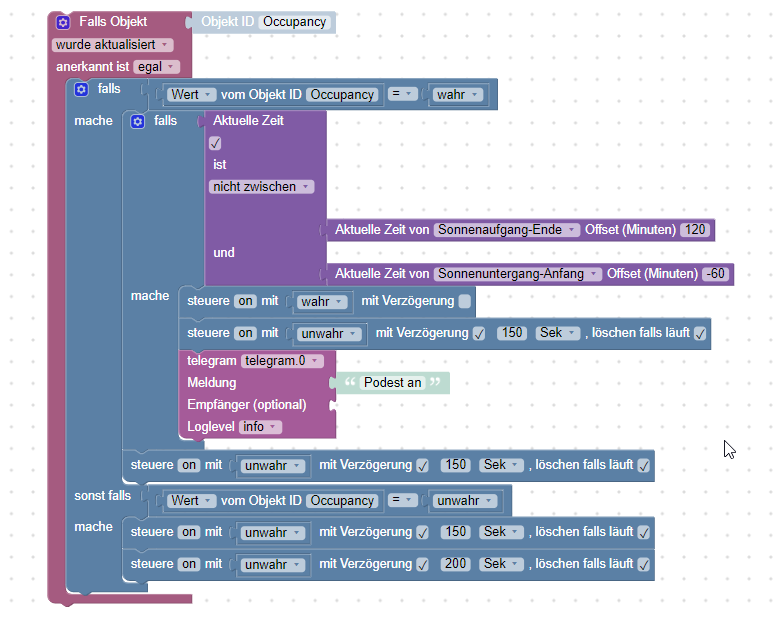Open Sek unit dropdown in inner 150 row

[x=557, y=333]
